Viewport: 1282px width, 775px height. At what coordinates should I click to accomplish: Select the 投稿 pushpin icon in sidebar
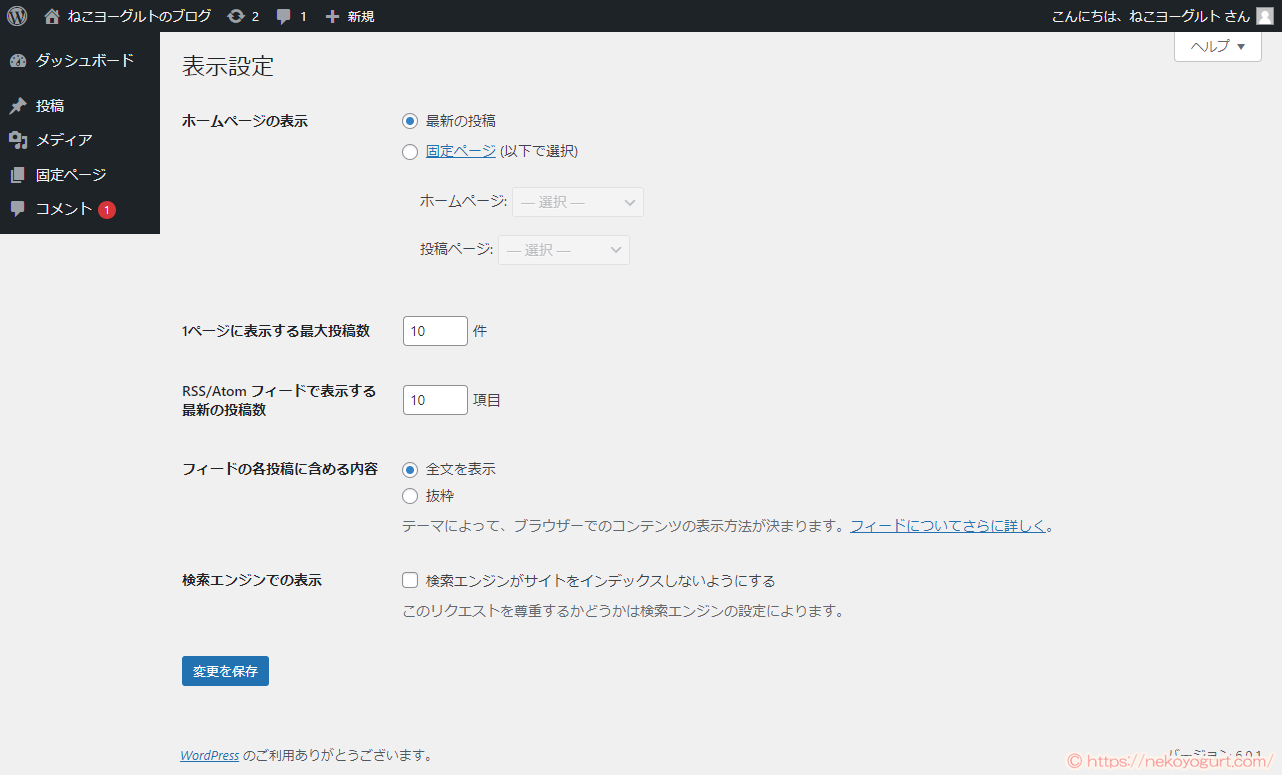[18, 105]
